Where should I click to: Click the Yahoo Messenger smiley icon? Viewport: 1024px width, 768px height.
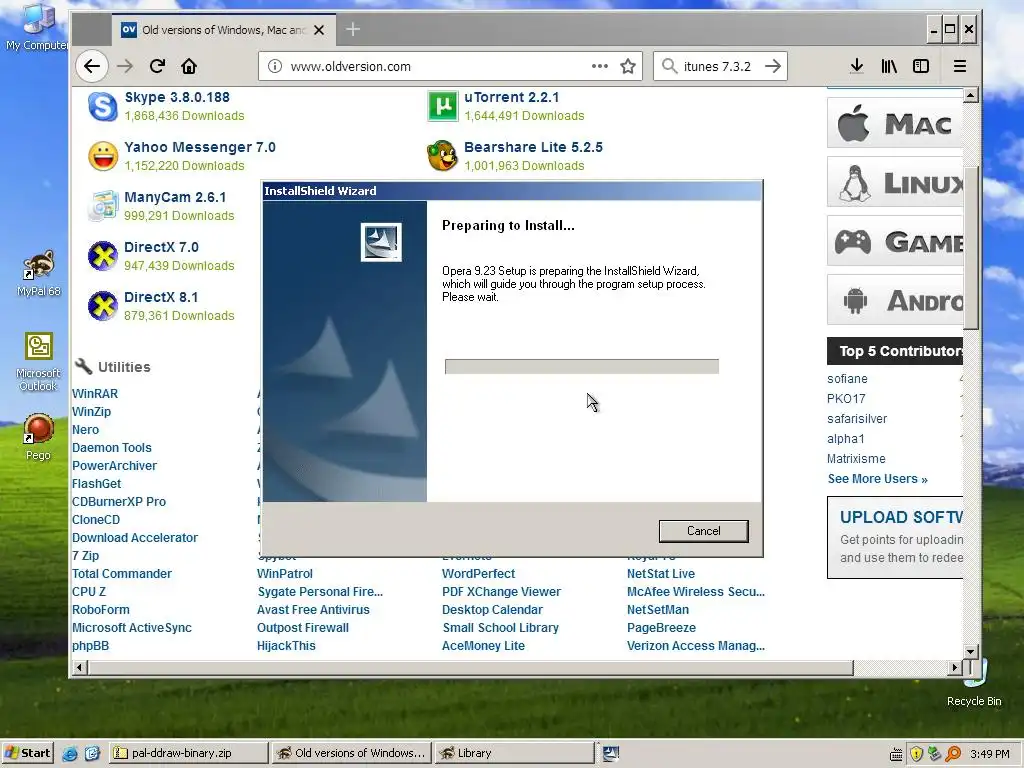[x=103, y=156]
